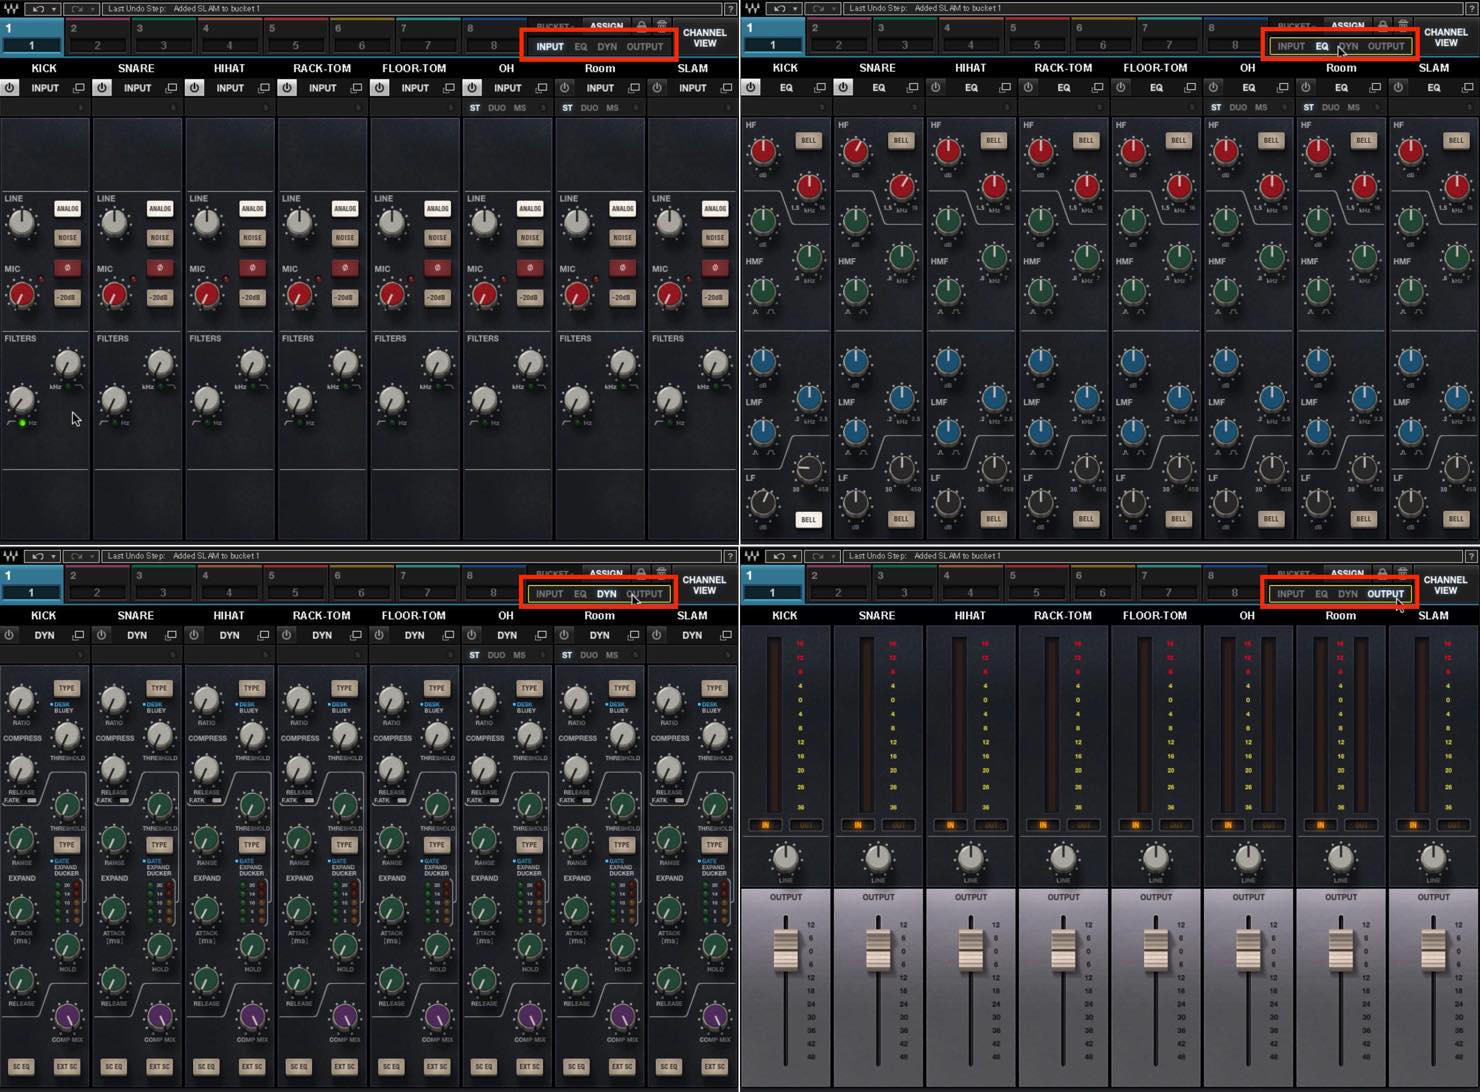1480x1092 pixels.
Task: Switch to EQ tab in INPUT view
Action: [580, 47]
